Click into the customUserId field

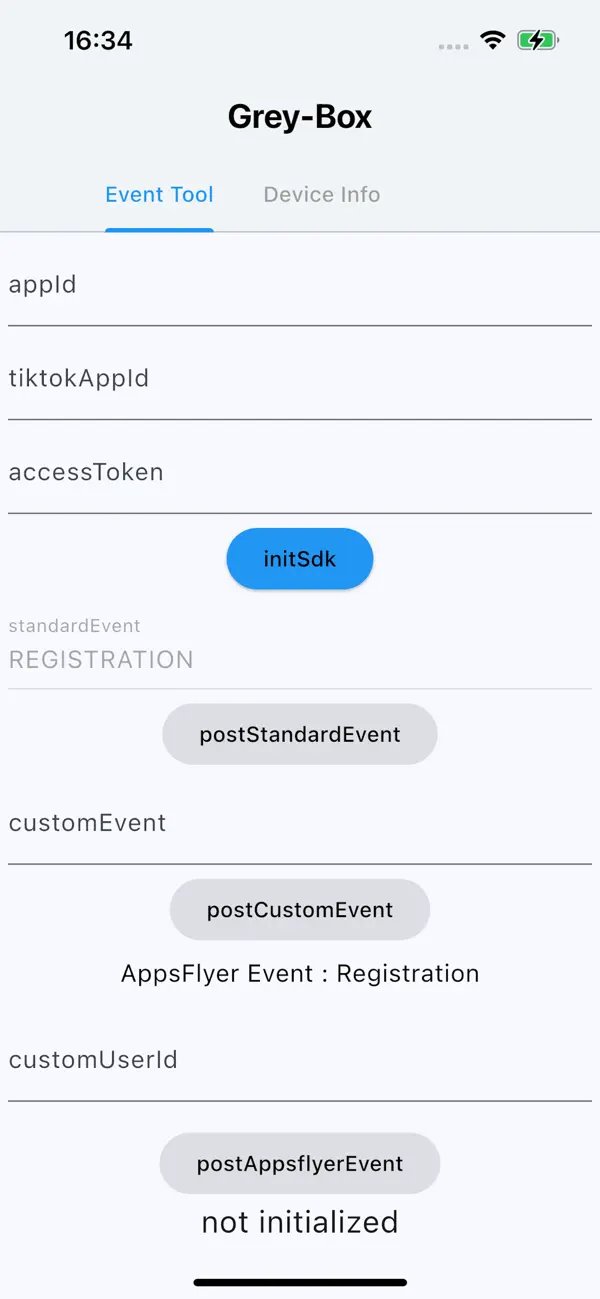(x=300, y=1060)
